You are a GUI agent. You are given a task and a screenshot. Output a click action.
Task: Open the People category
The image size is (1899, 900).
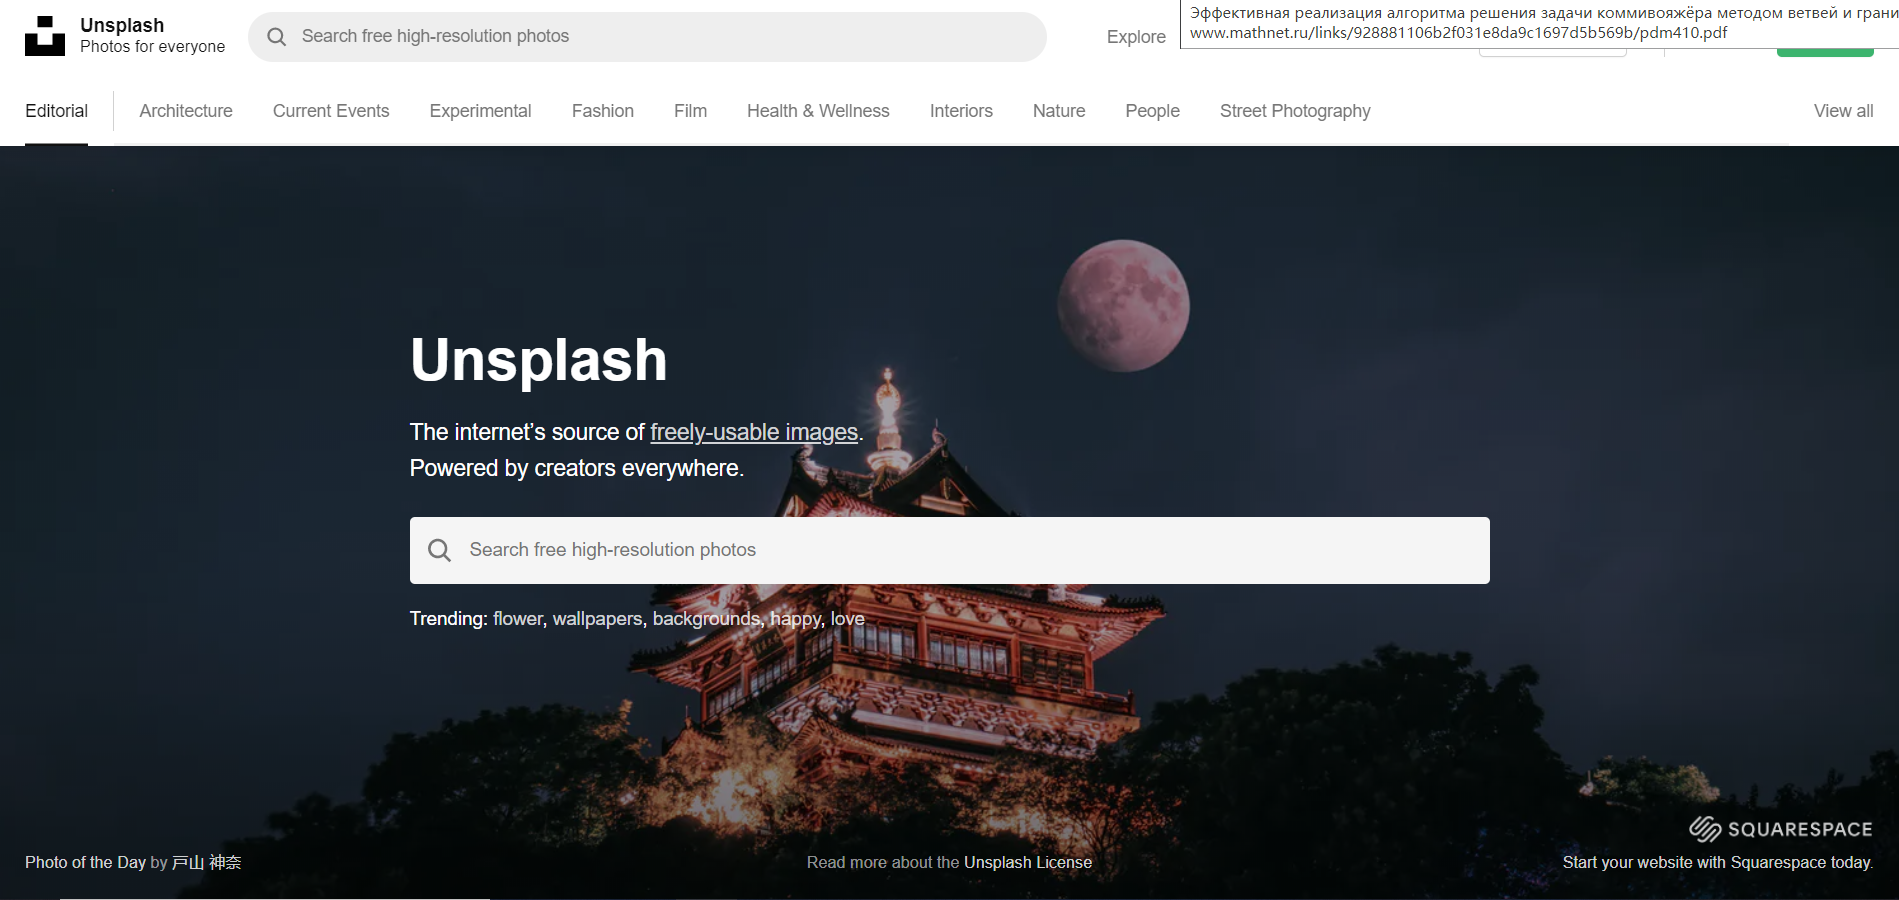click(1153, 111)
